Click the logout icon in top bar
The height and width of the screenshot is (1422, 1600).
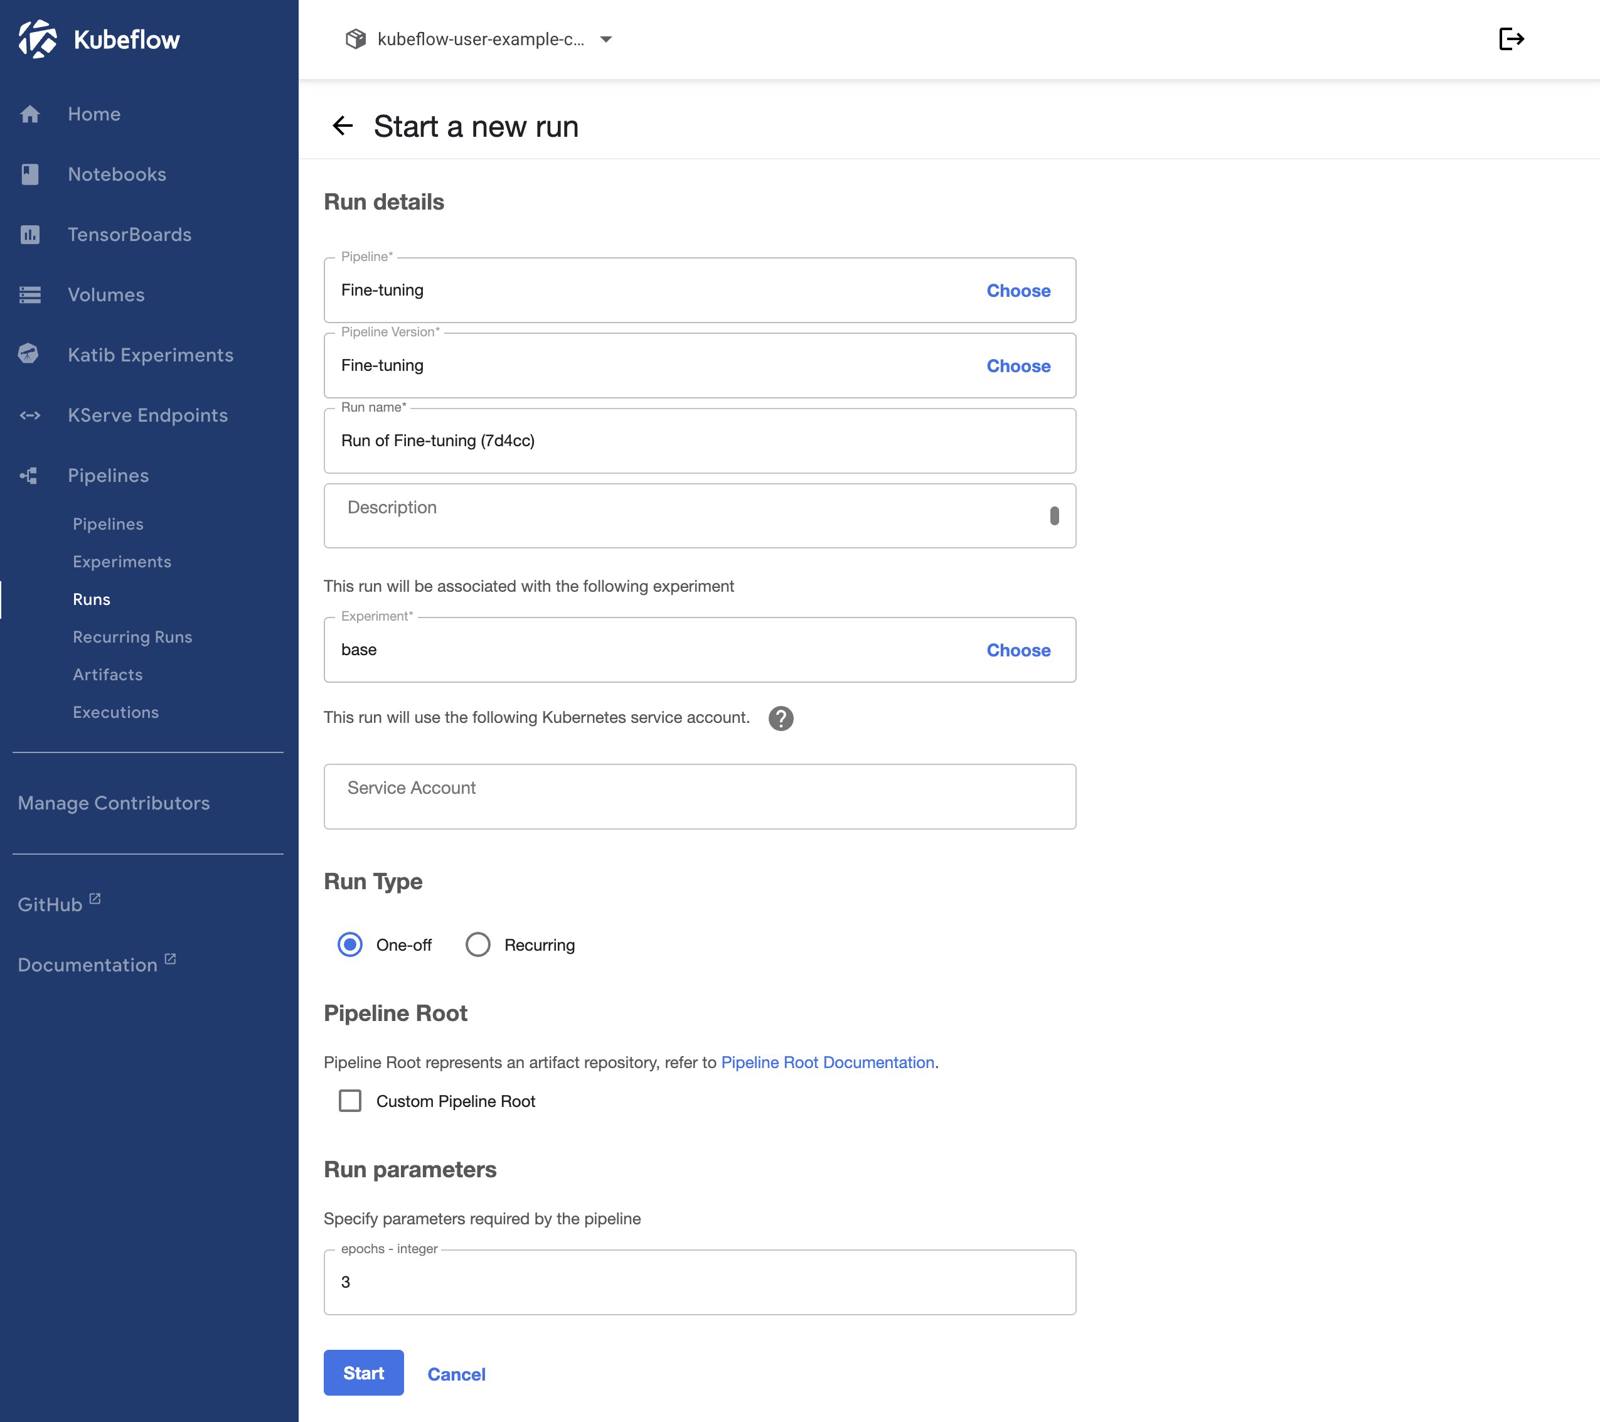click(1513, 39)
